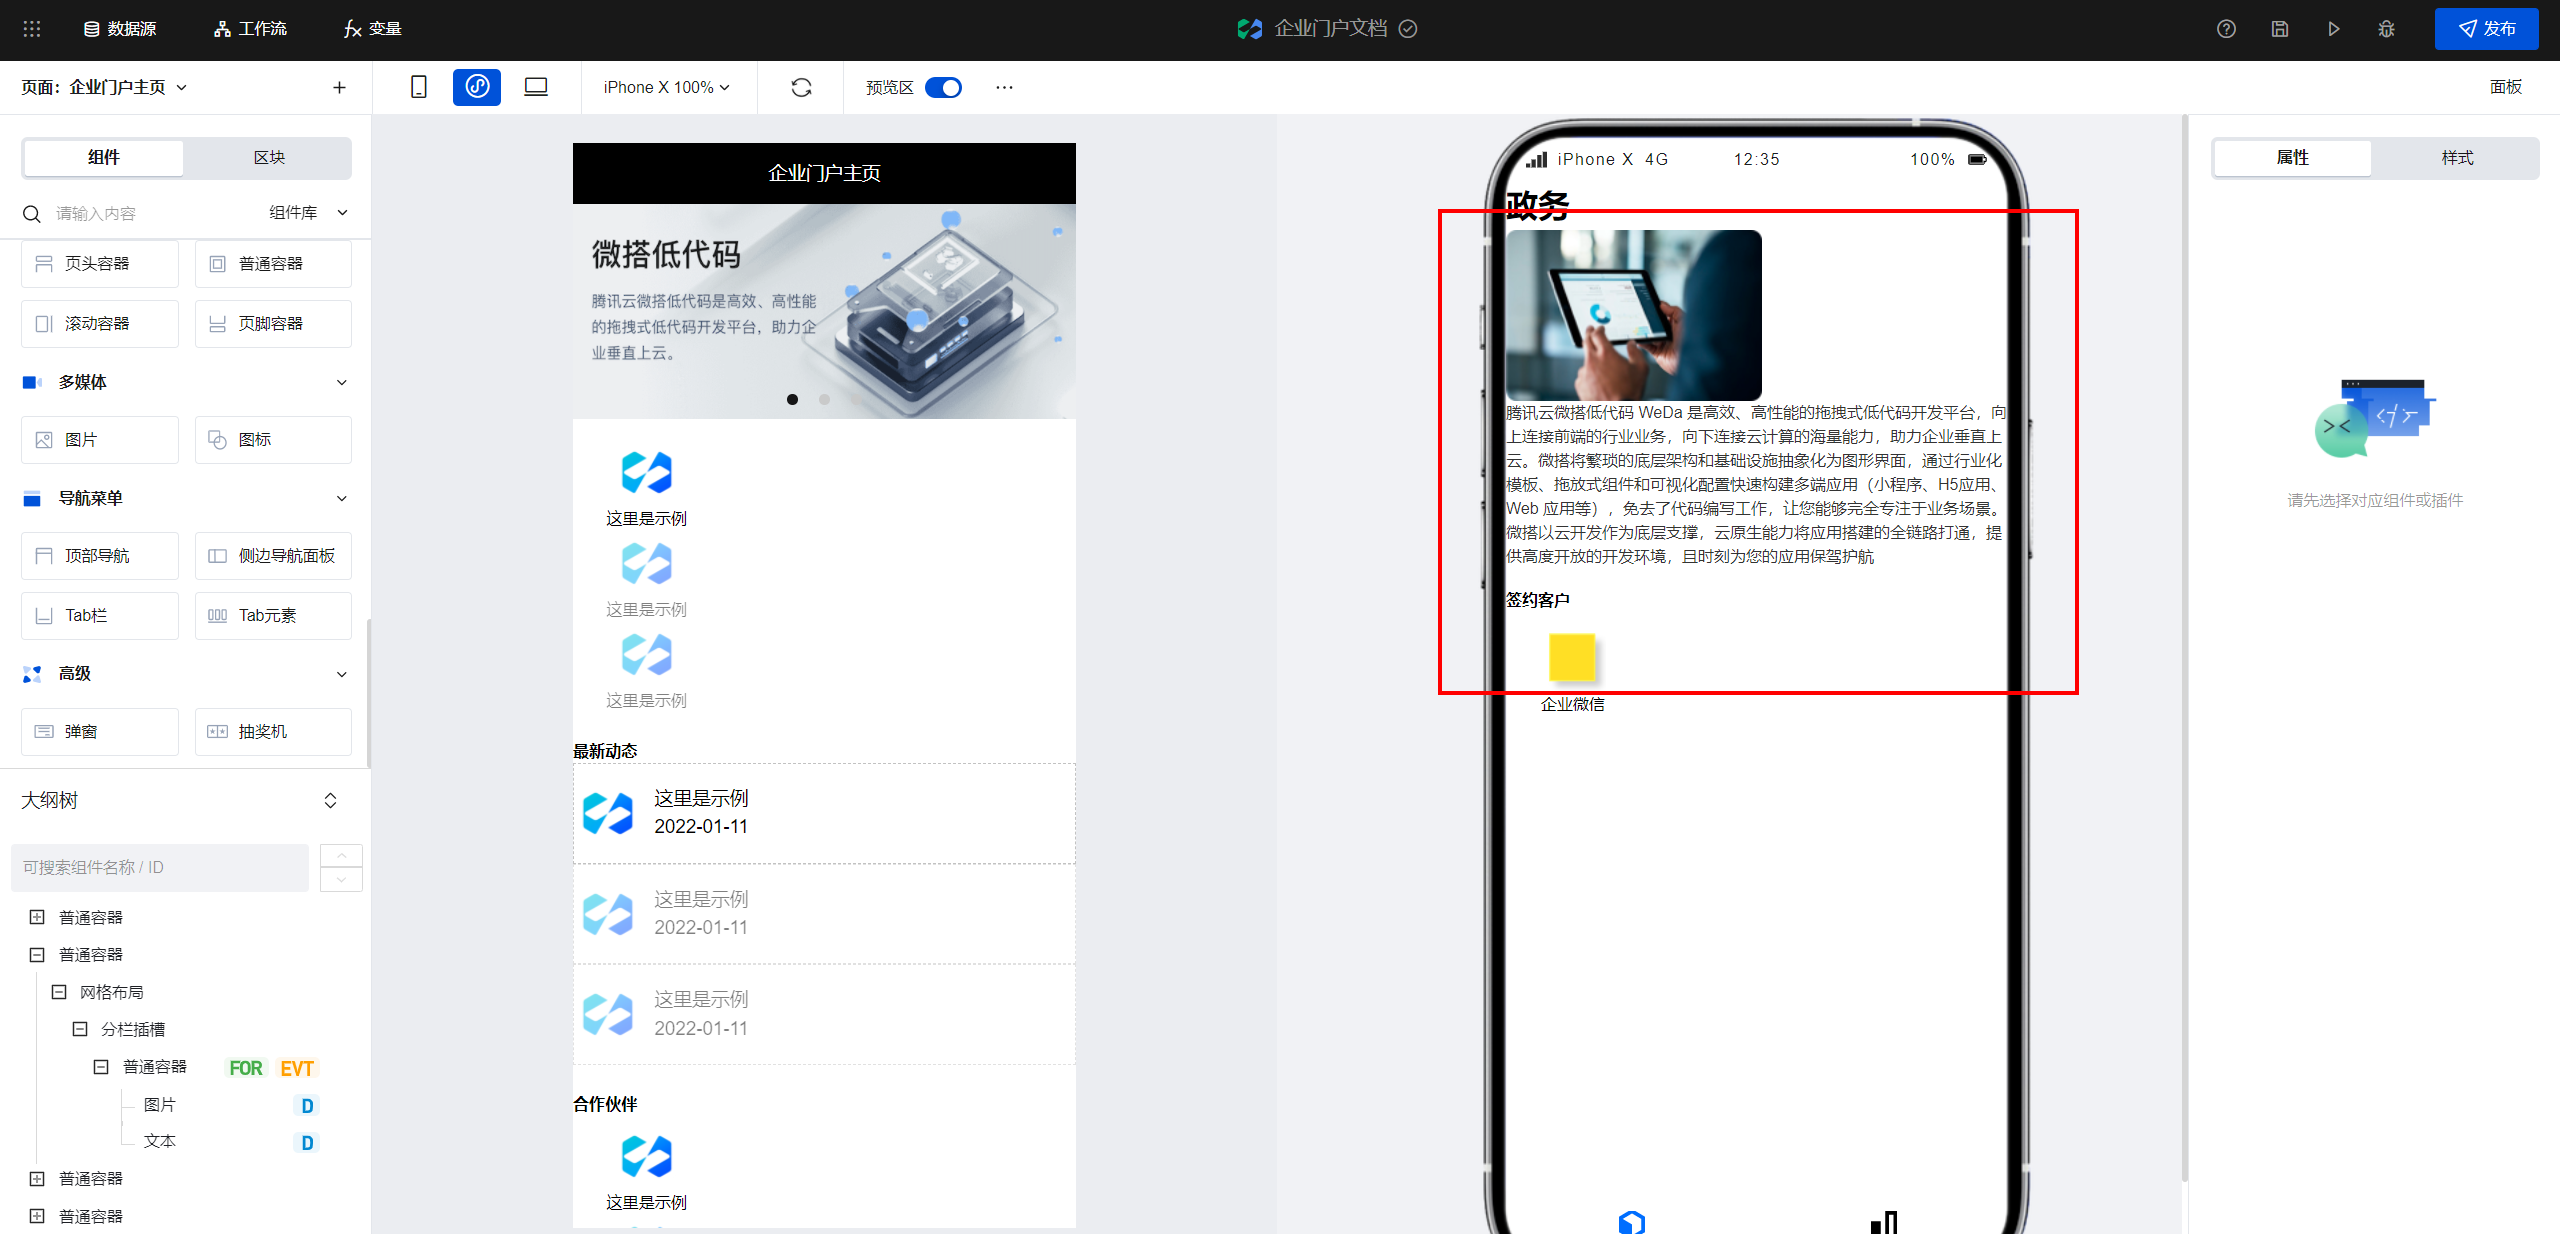Switch to the 样式 tab
The image size is (2560, 1234).
pos(2457,157)
